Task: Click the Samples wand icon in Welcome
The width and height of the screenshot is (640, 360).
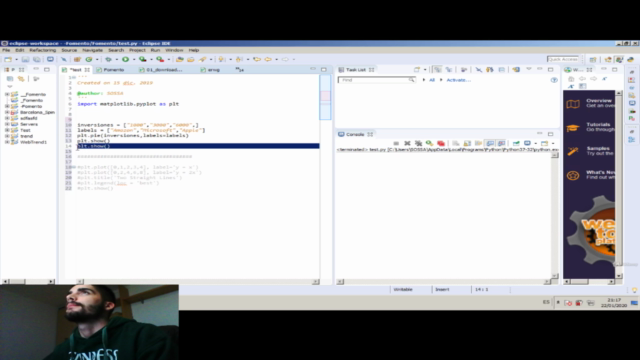Action: pyautogui.click(x=573, y=151)
